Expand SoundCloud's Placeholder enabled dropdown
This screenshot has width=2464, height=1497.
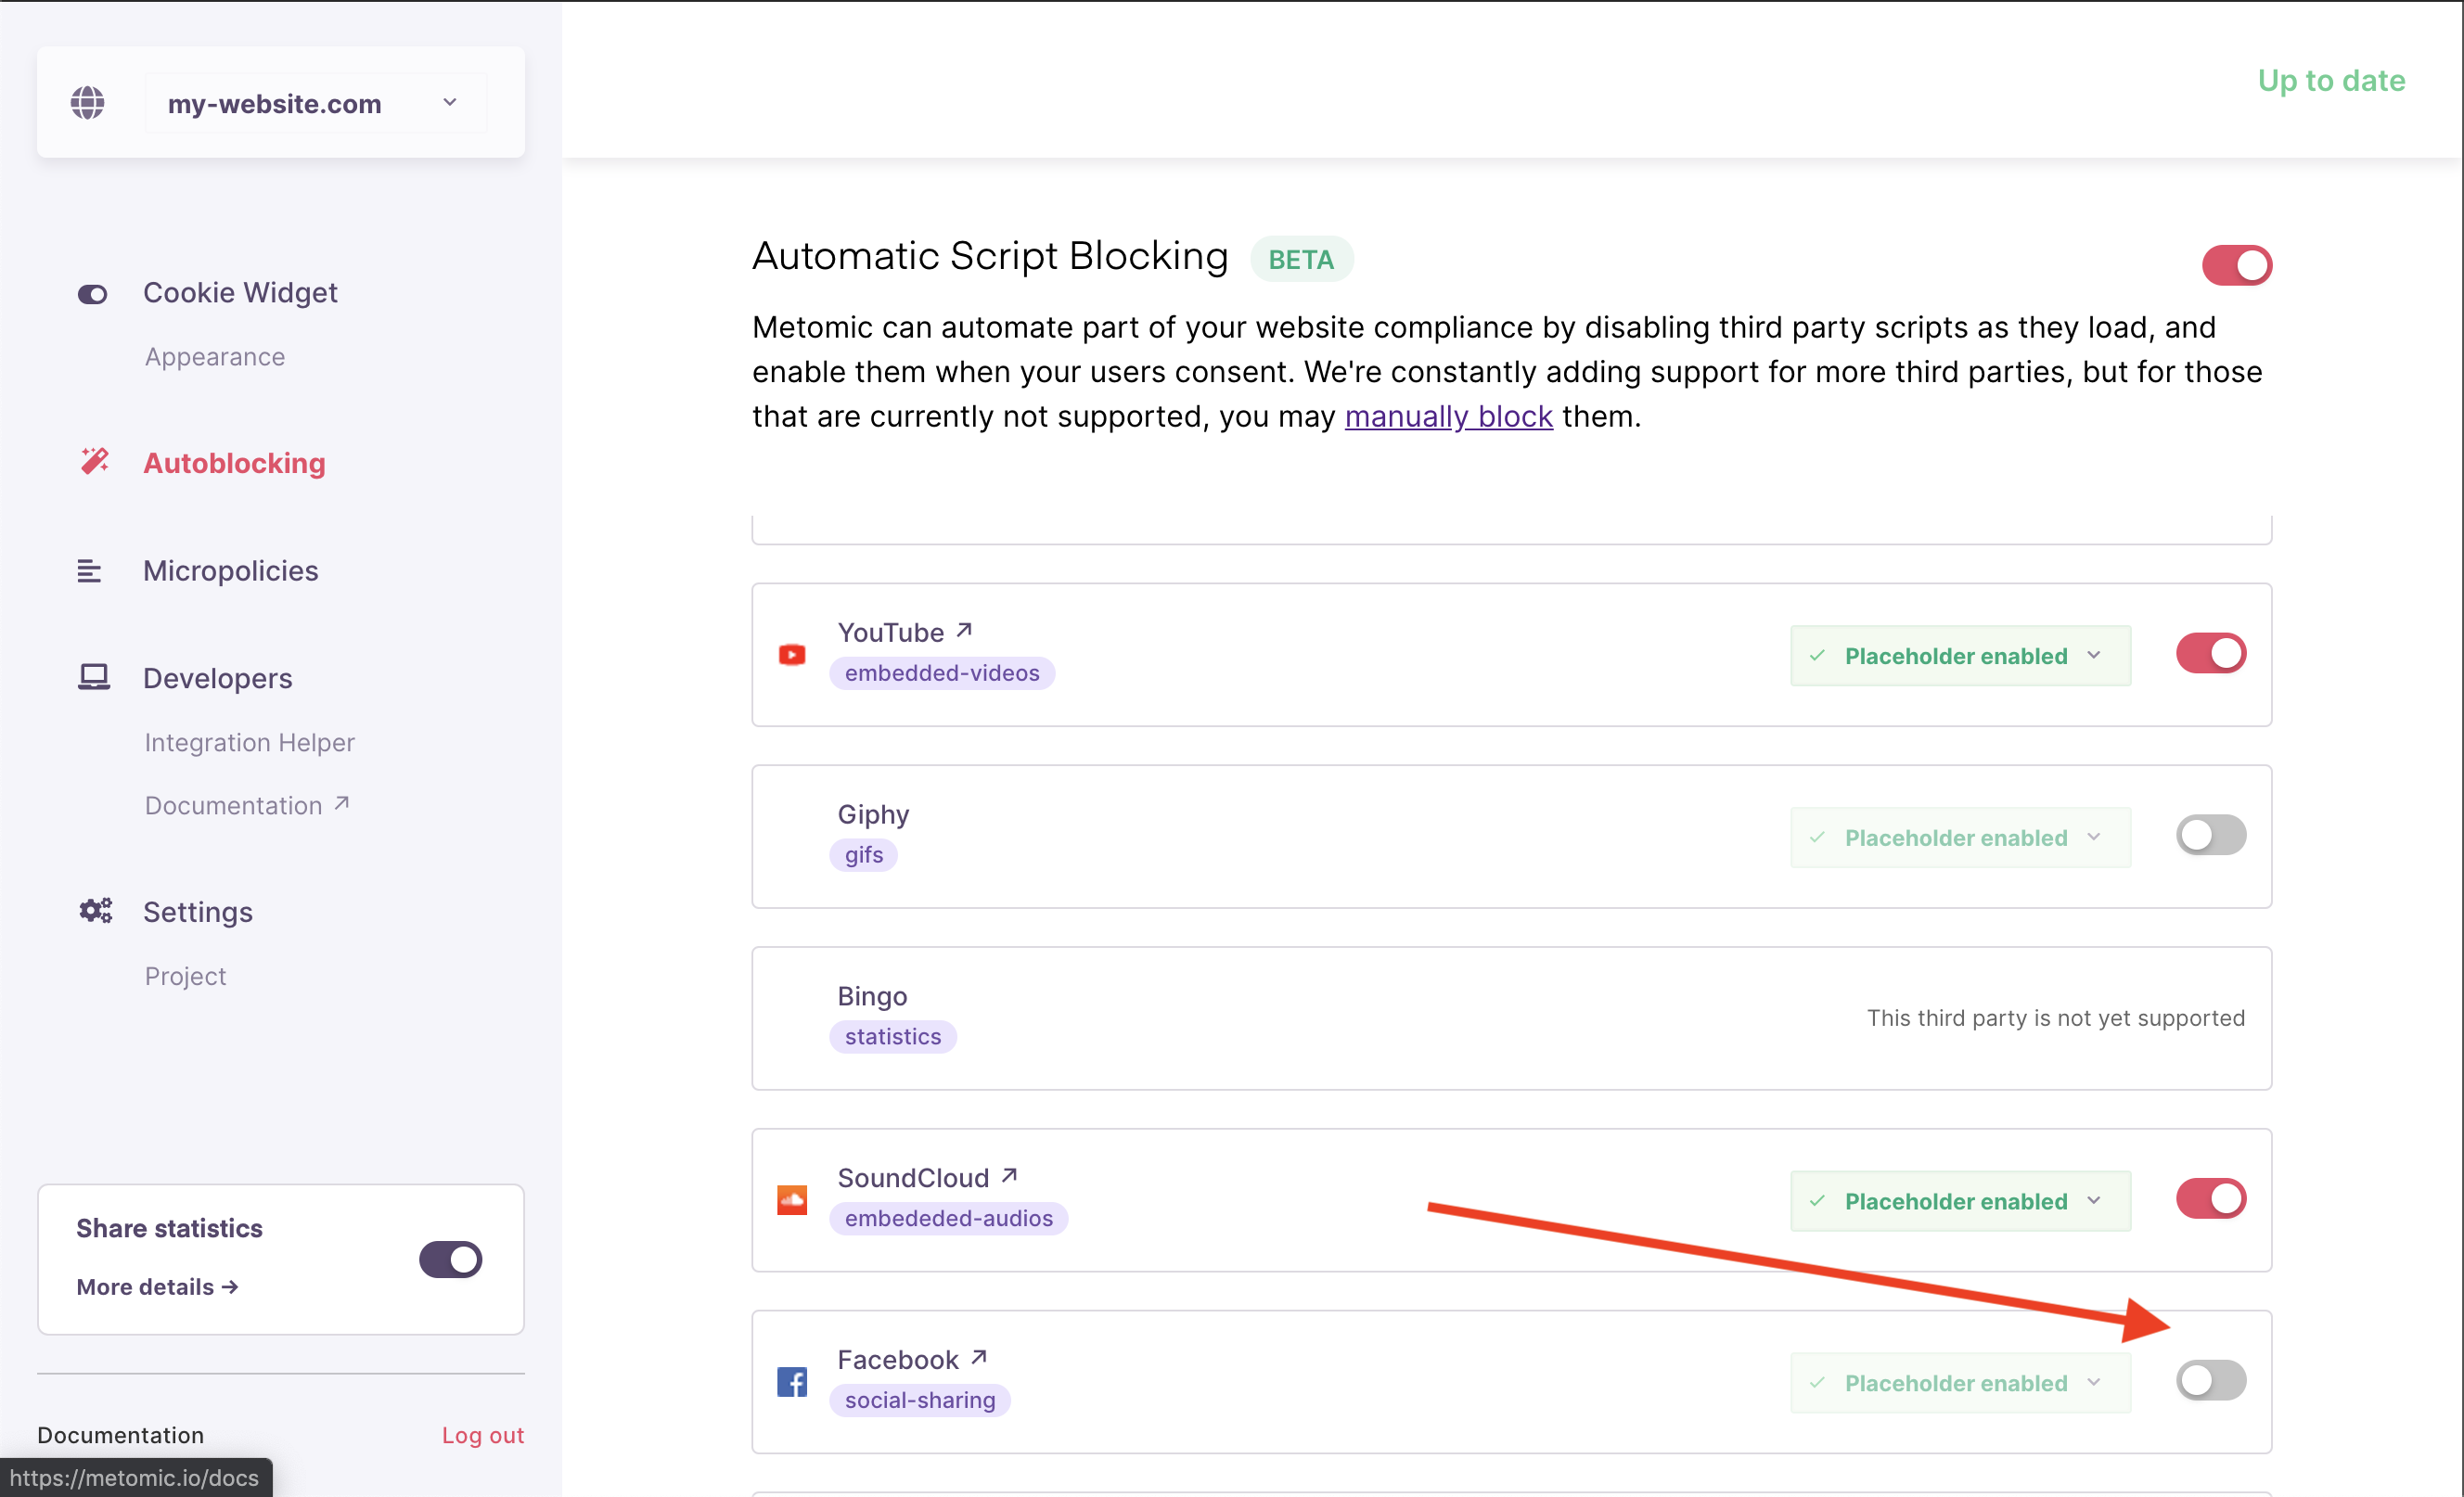point(1960,1201)
